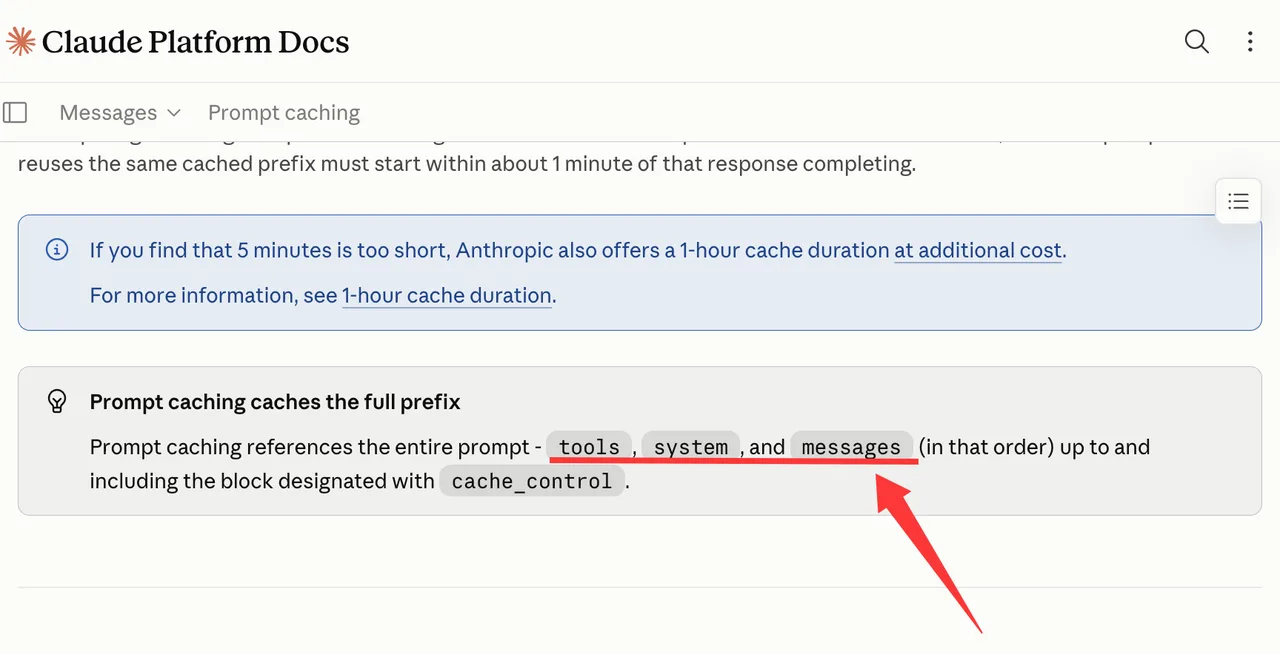
Task: Click the 'Prompt caching caches the full prefix' heading
Action: click(x=275, y=402)
